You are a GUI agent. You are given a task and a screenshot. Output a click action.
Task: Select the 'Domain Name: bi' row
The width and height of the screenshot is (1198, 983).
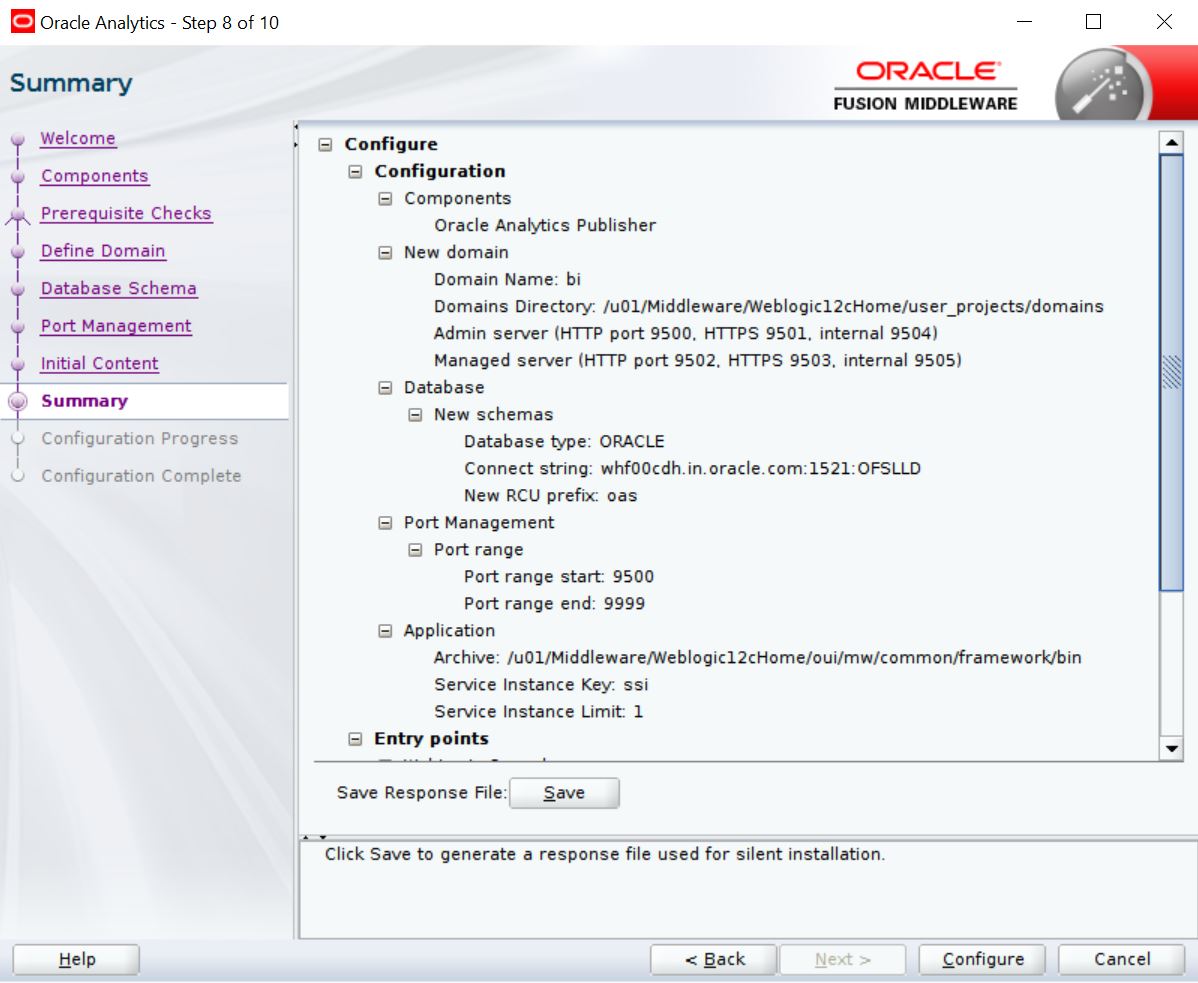(507, 280)
